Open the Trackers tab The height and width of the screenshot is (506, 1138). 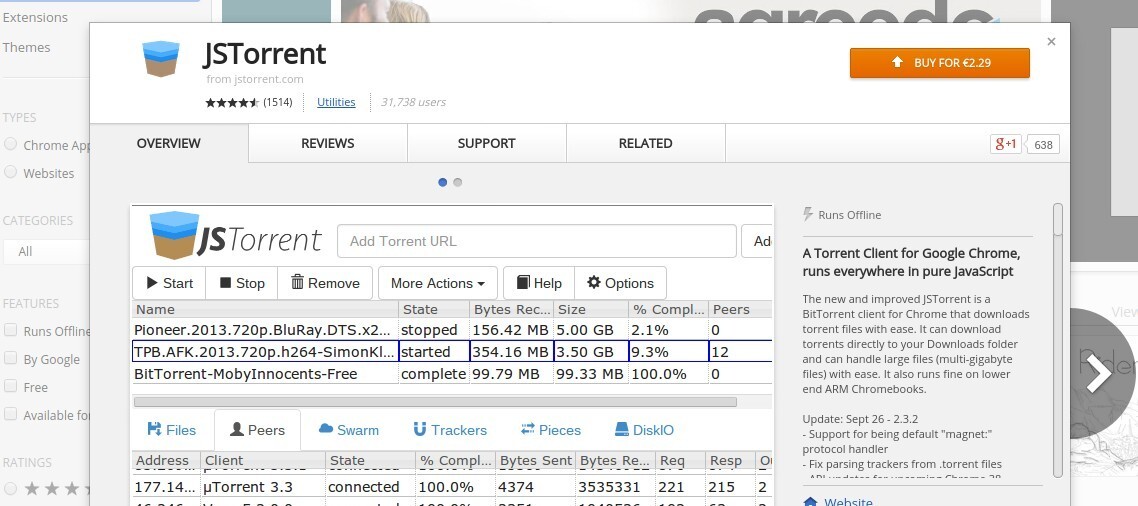(449, 430)
